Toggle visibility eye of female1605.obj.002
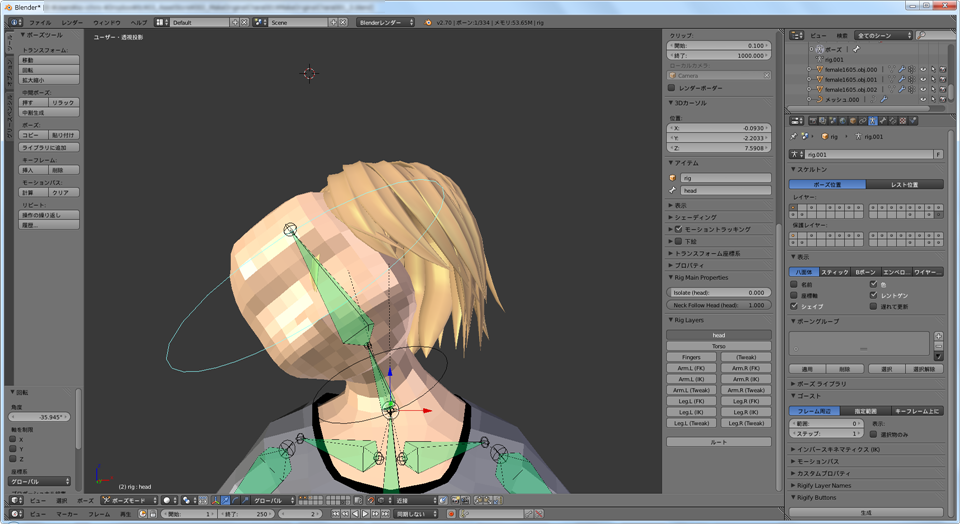Screen dimensions: 960x524 click(x=923, y=89)
